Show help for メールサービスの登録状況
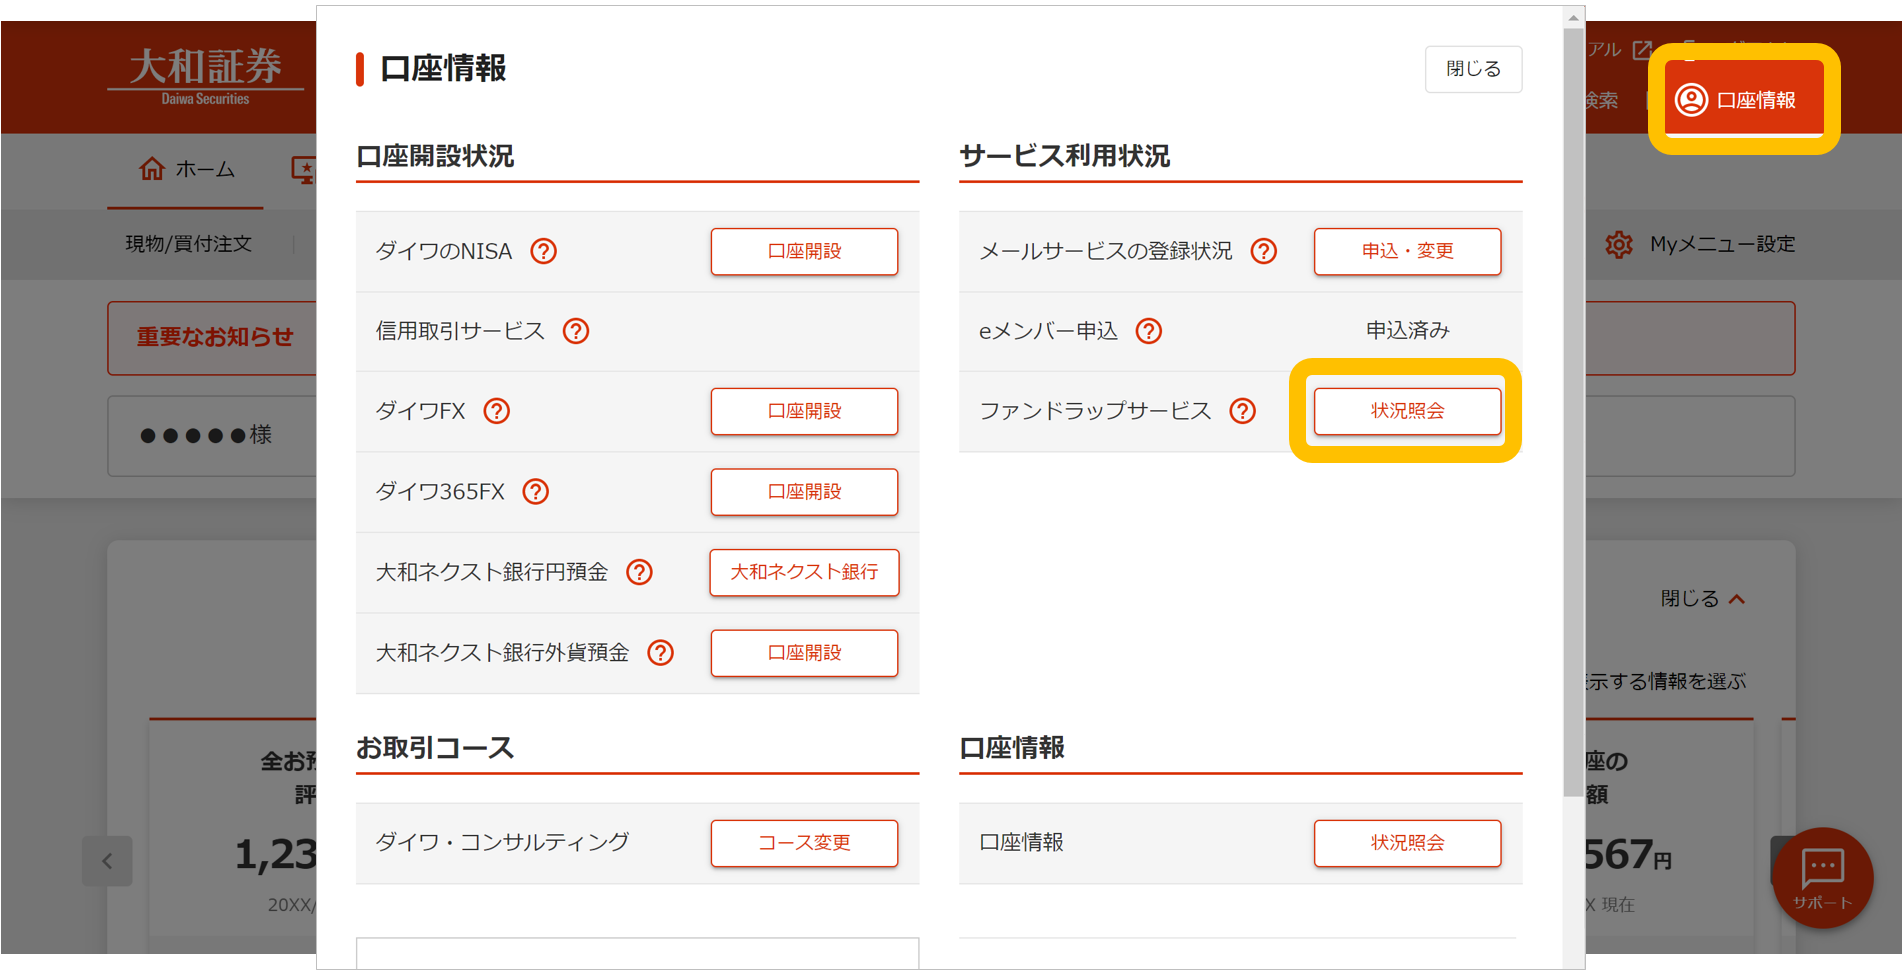 pyautogui.click(x=1264, y=251)
